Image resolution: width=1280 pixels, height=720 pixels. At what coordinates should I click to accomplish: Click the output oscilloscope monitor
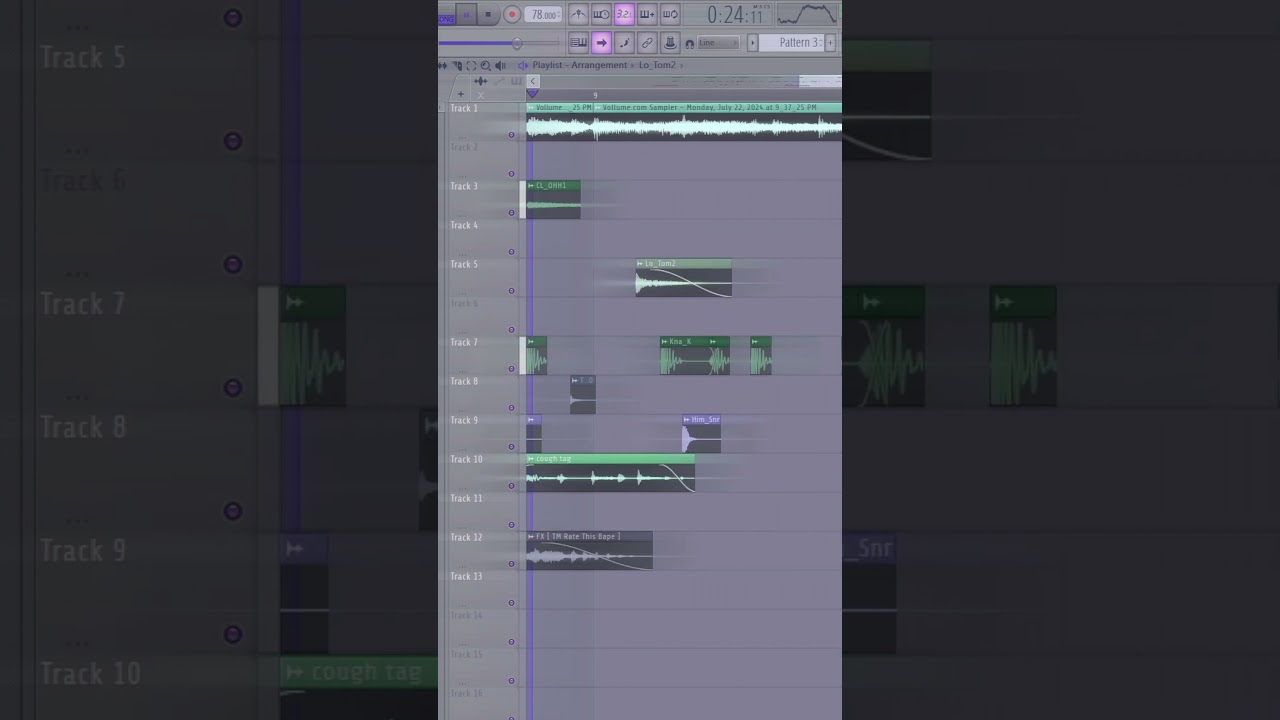point(807,14)
